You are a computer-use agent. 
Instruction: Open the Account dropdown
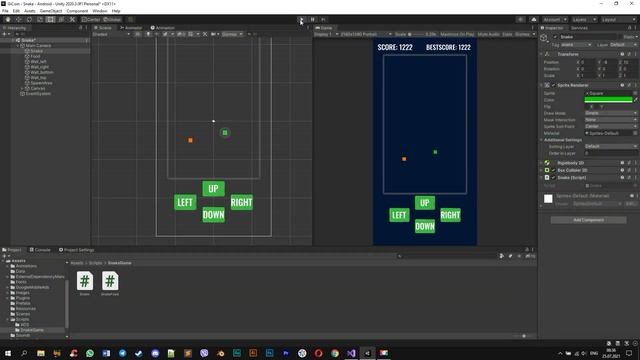(555, 20)
